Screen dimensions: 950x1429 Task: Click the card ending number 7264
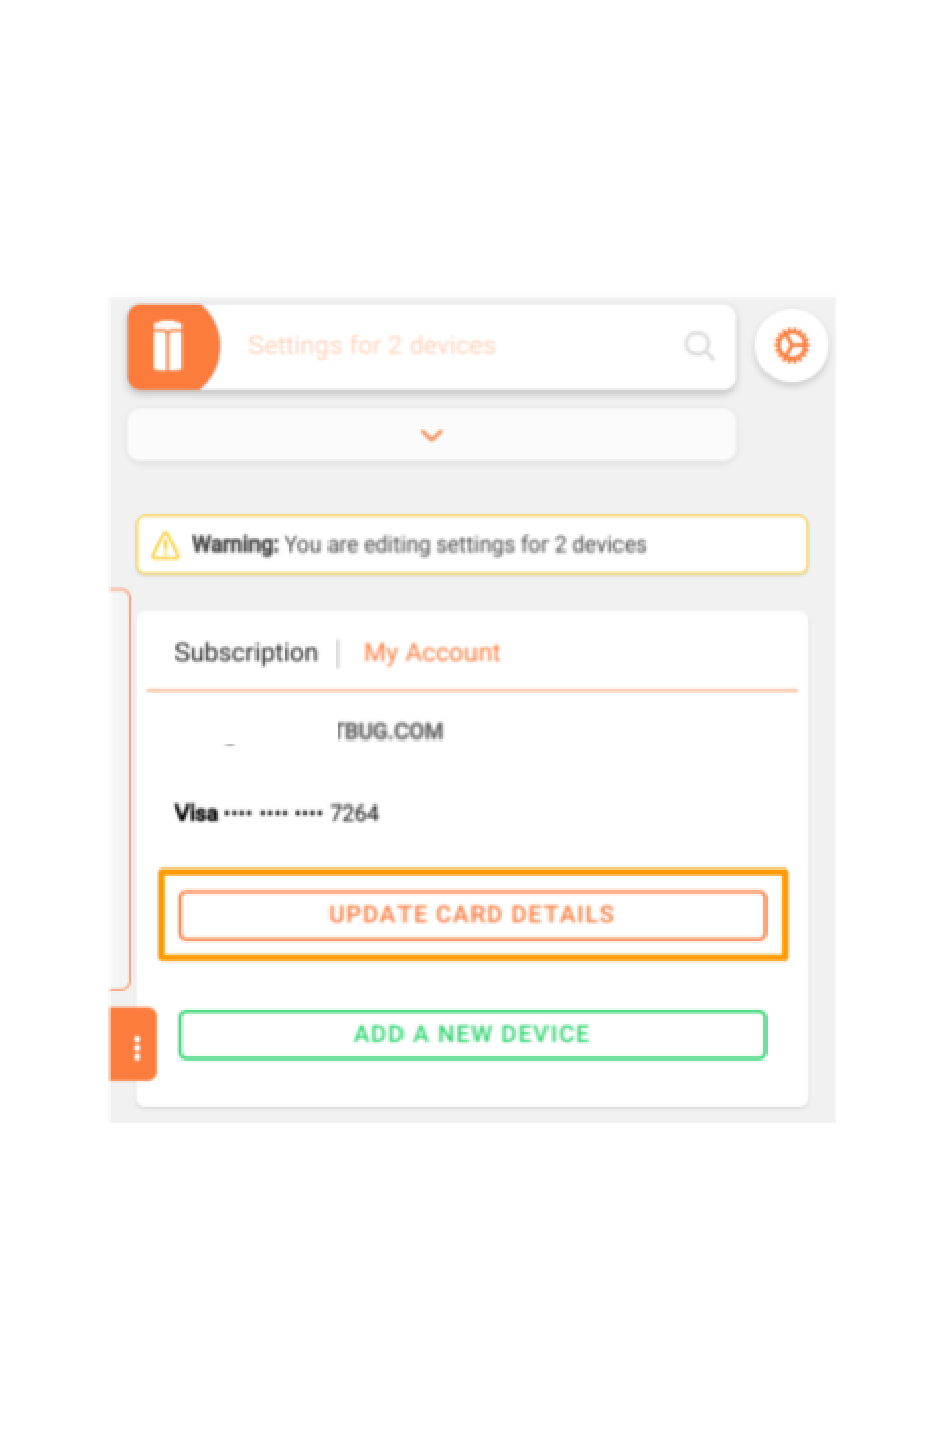click(354, 813)
